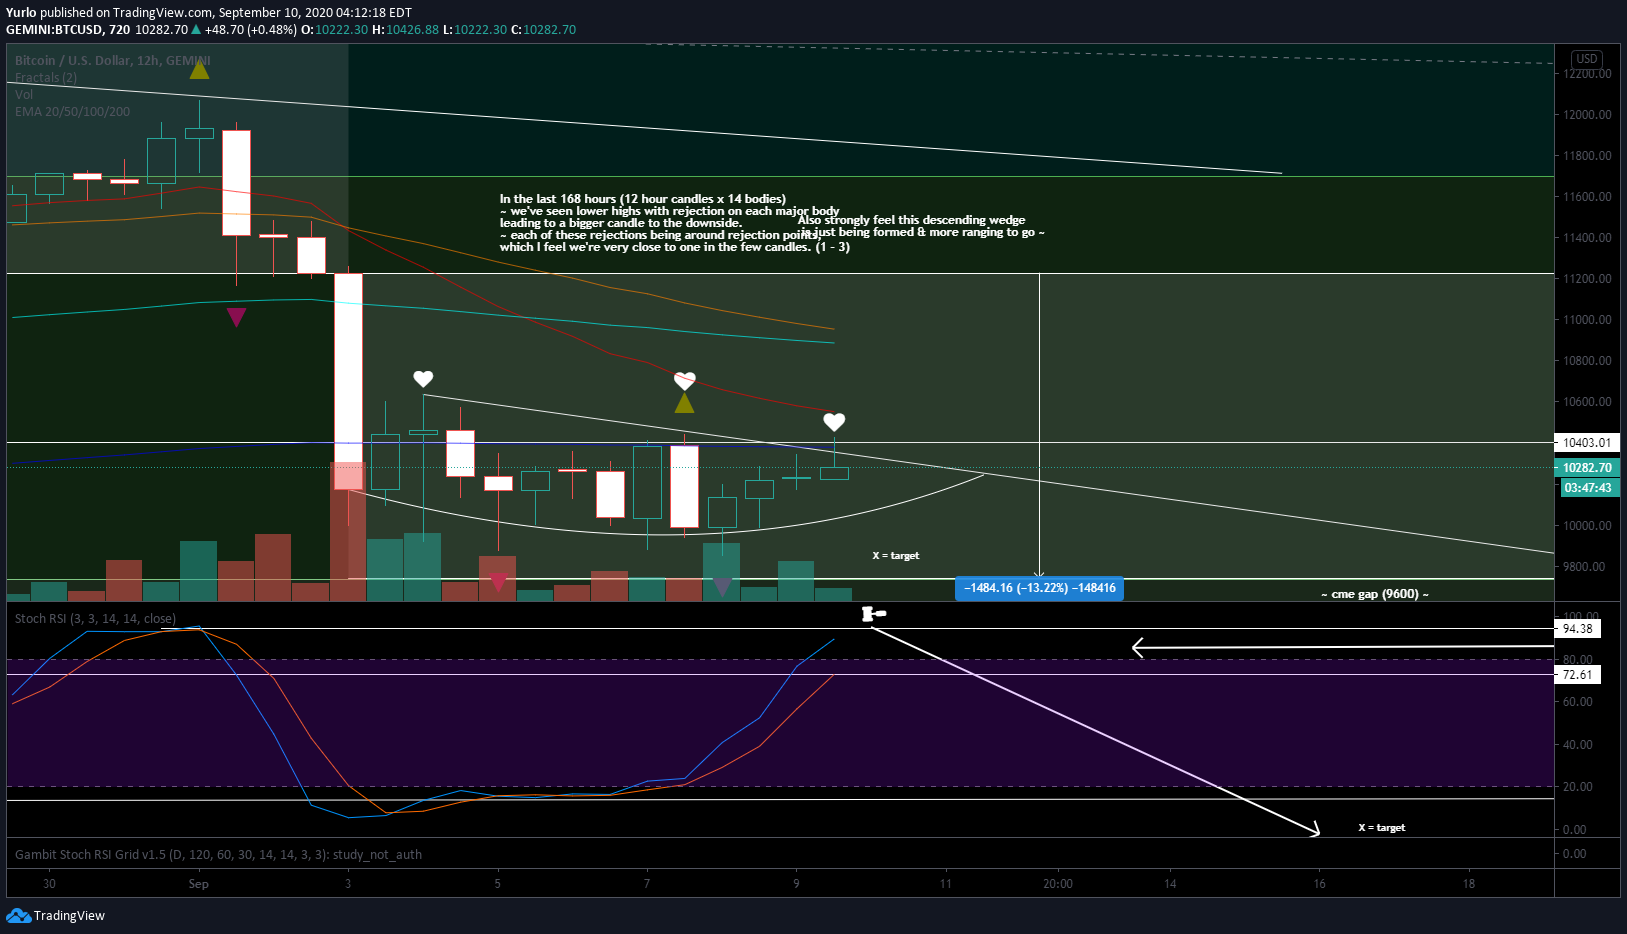Click the blue -1484.16 (-13.22%) measurement label
The image size is (1627, 934).
point(1039,588)
